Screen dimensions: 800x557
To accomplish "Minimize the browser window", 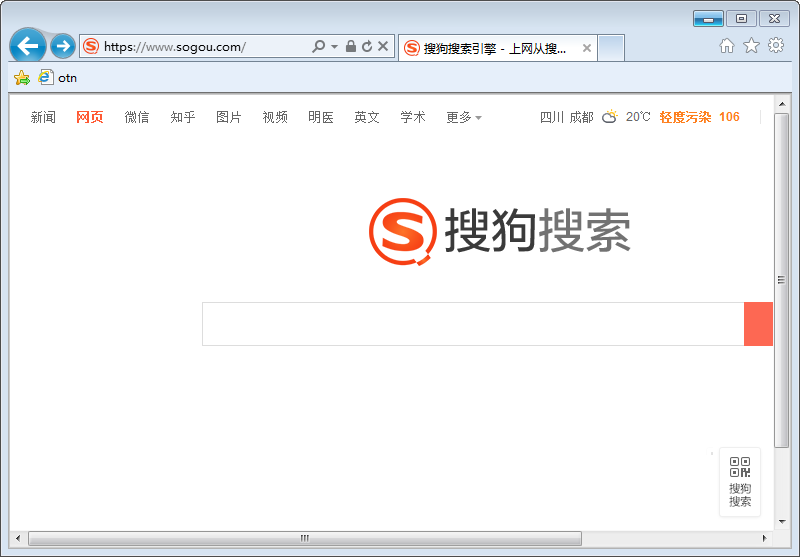I will click(708, 19).
